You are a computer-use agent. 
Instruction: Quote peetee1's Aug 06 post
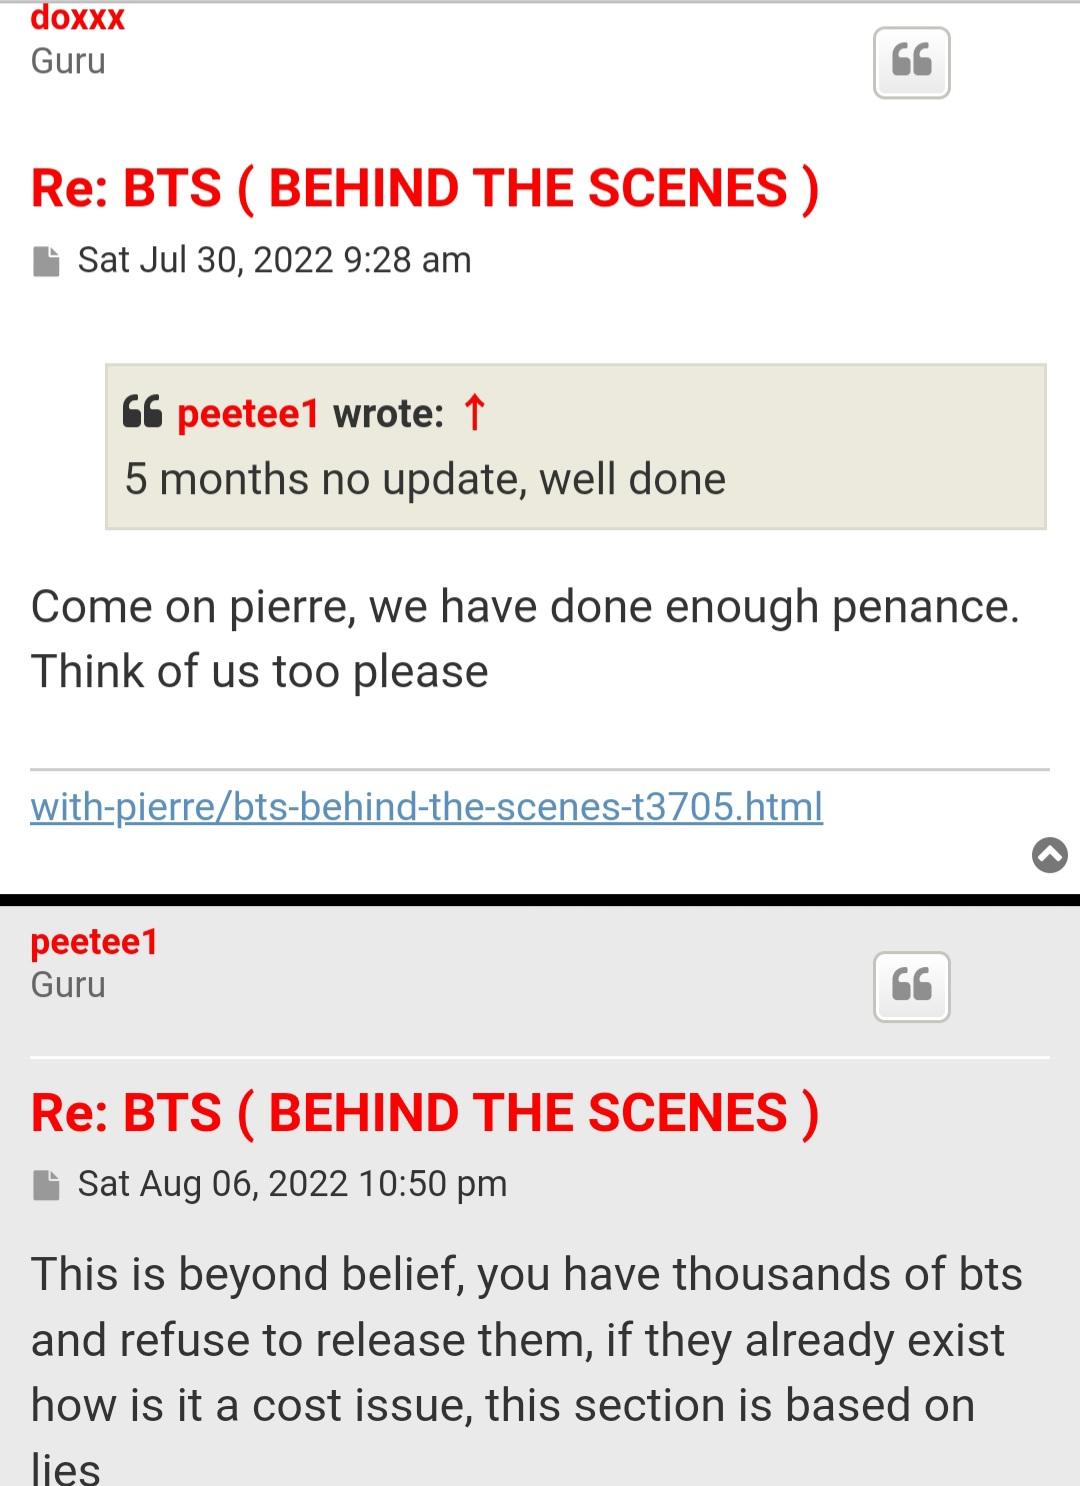coord(911,986)
